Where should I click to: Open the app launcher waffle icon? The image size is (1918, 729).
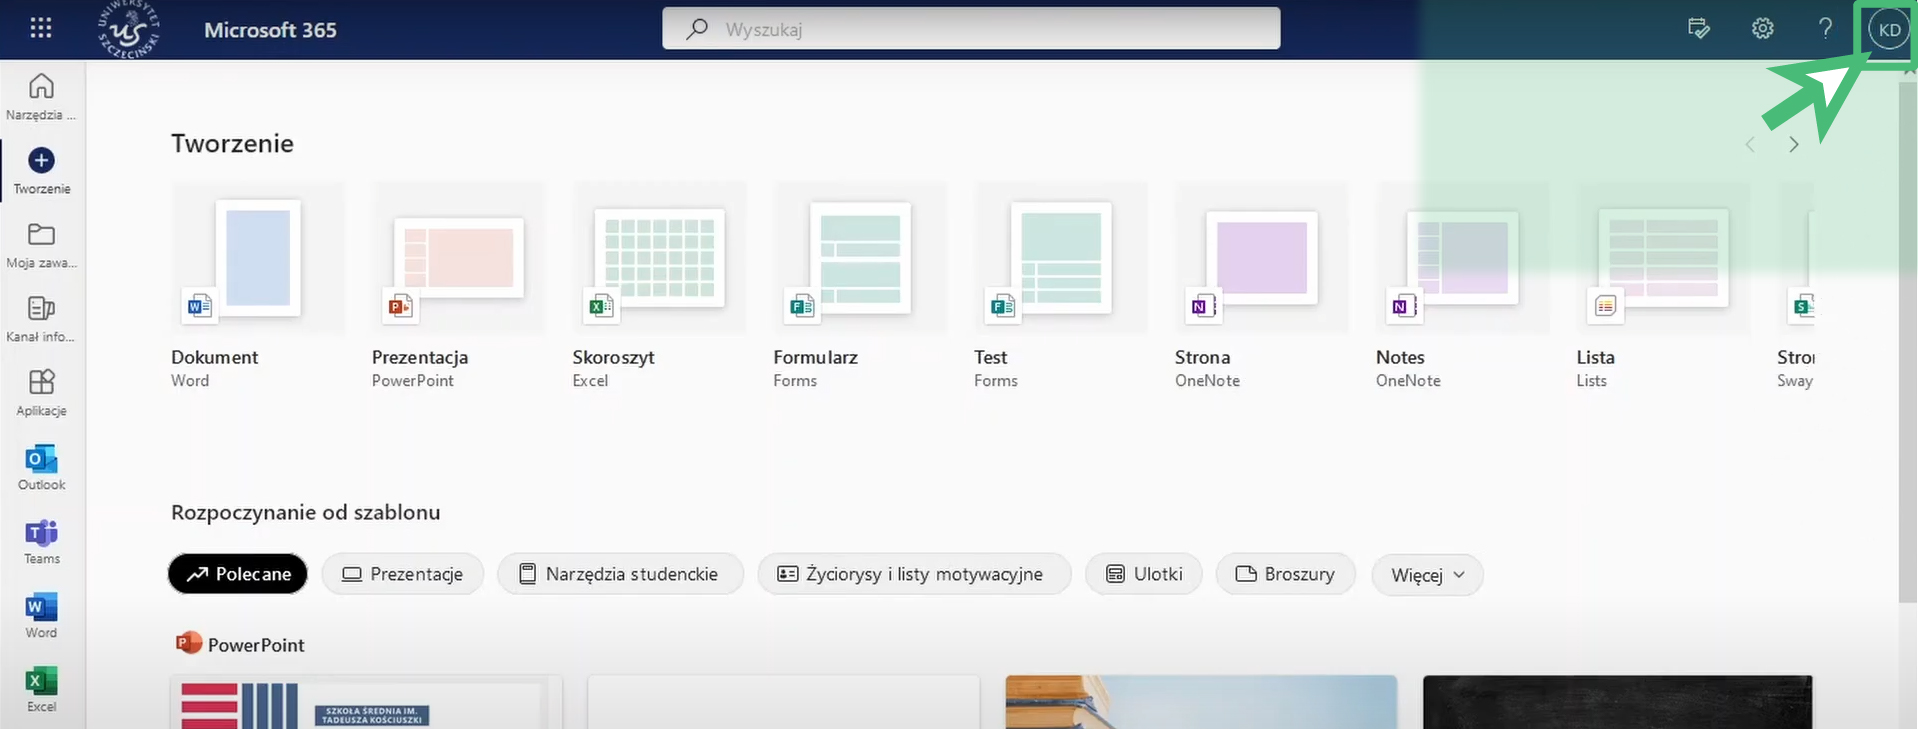pos(41,28)
